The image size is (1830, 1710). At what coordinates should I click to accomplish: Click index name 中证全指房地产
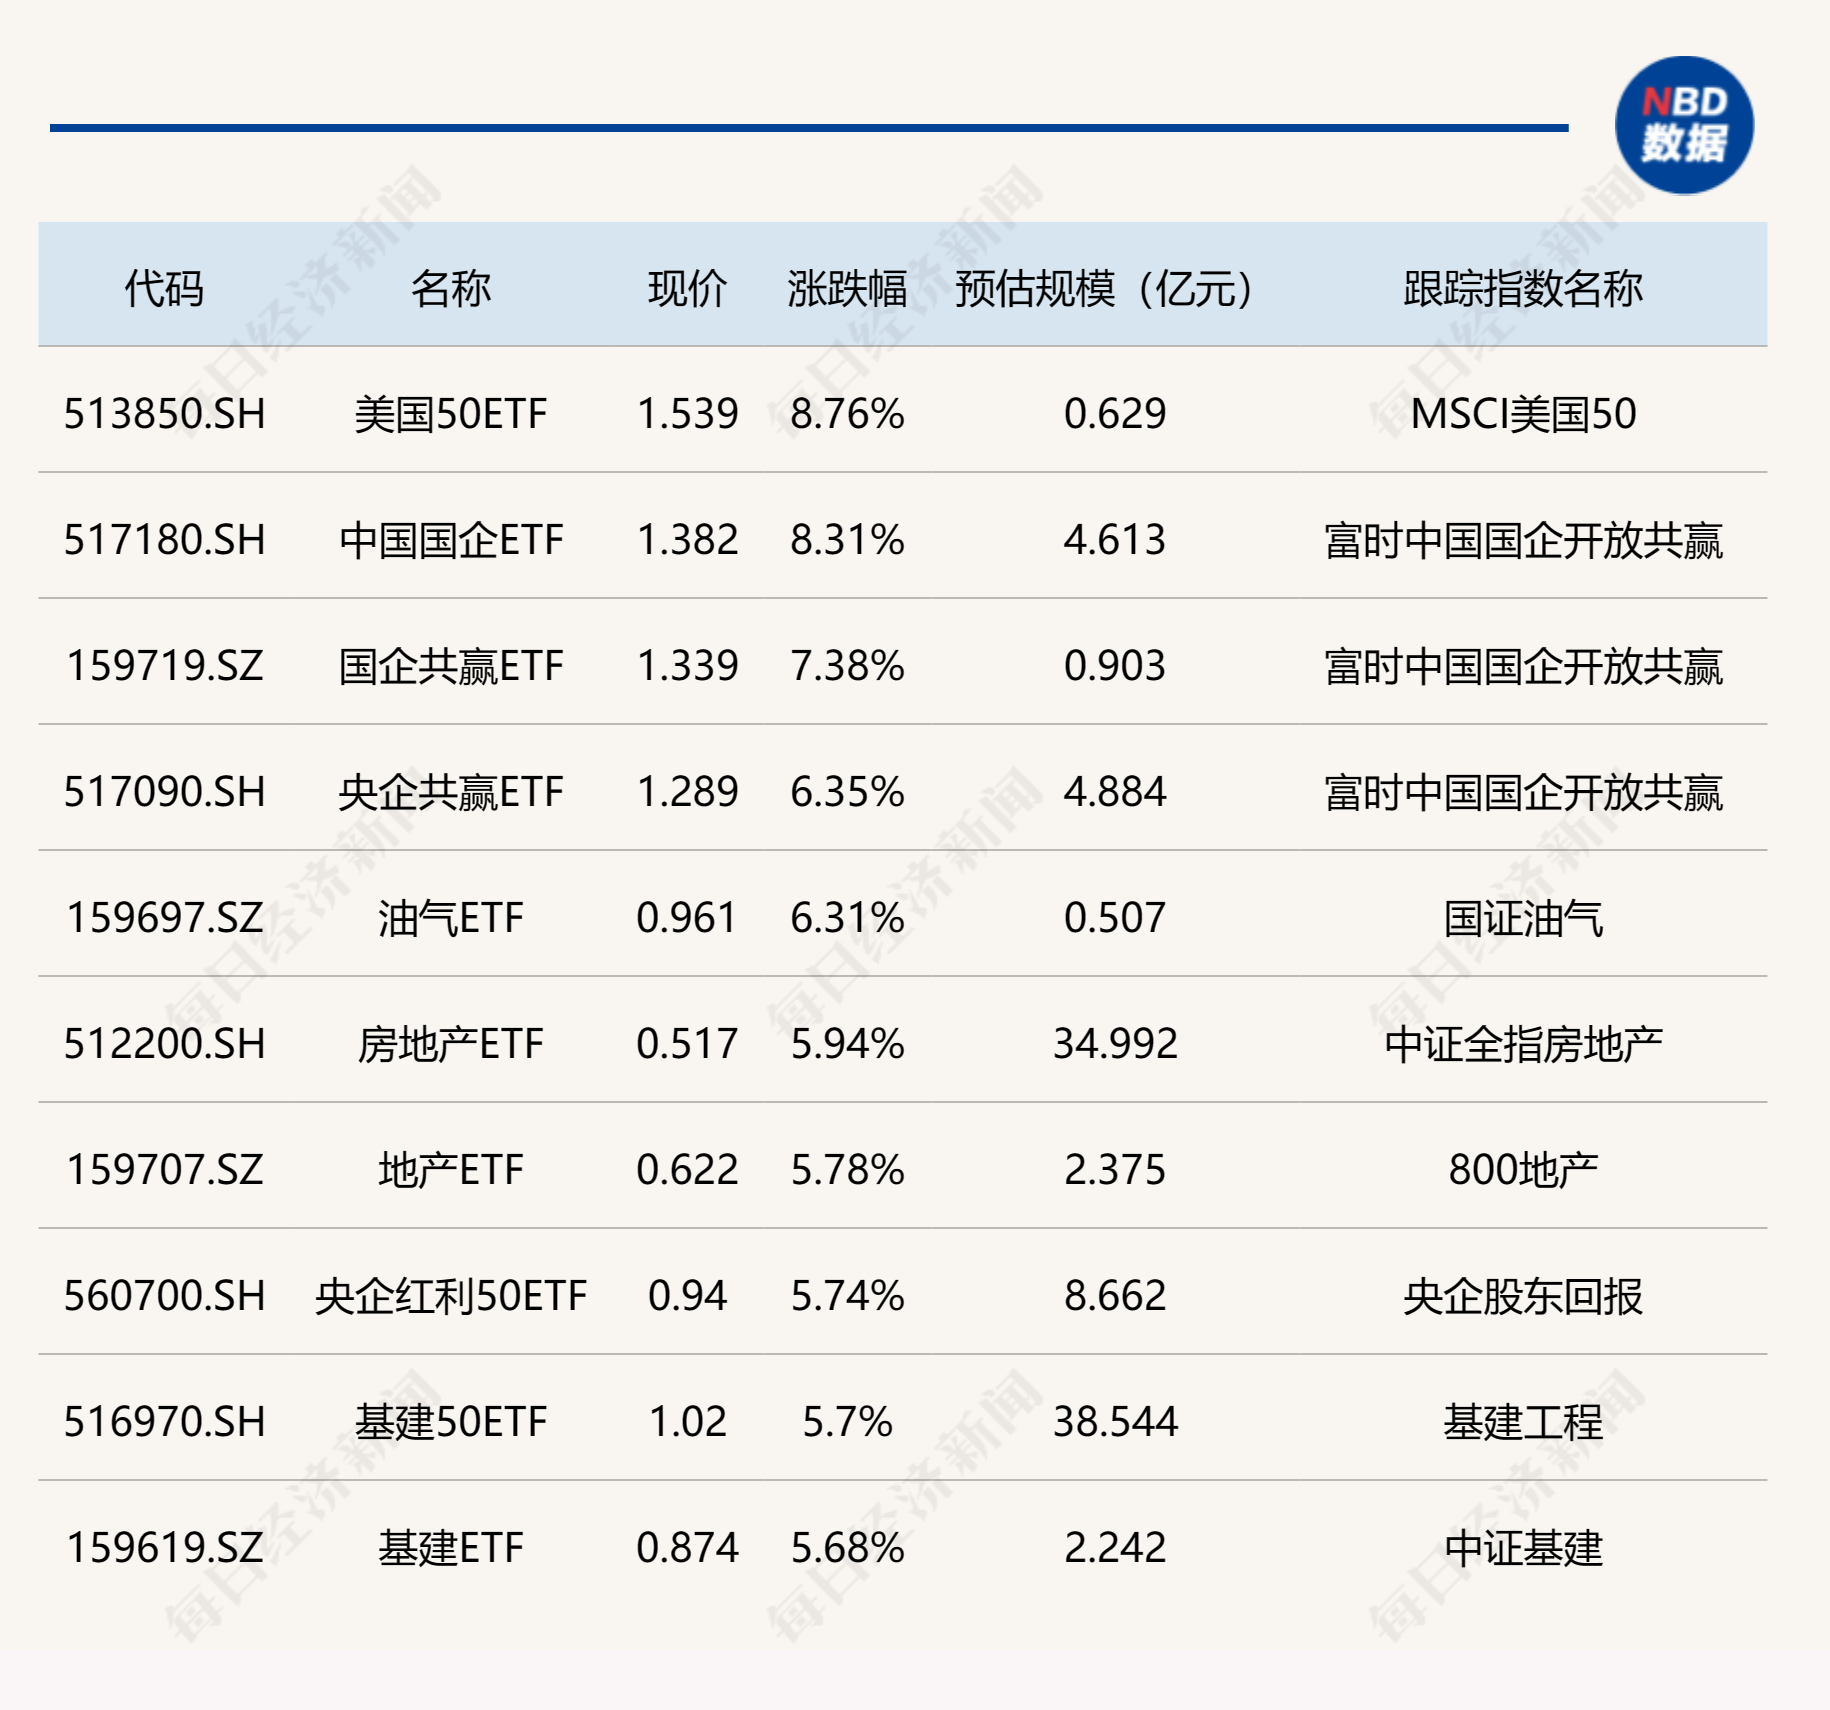click(1523, 1044)
